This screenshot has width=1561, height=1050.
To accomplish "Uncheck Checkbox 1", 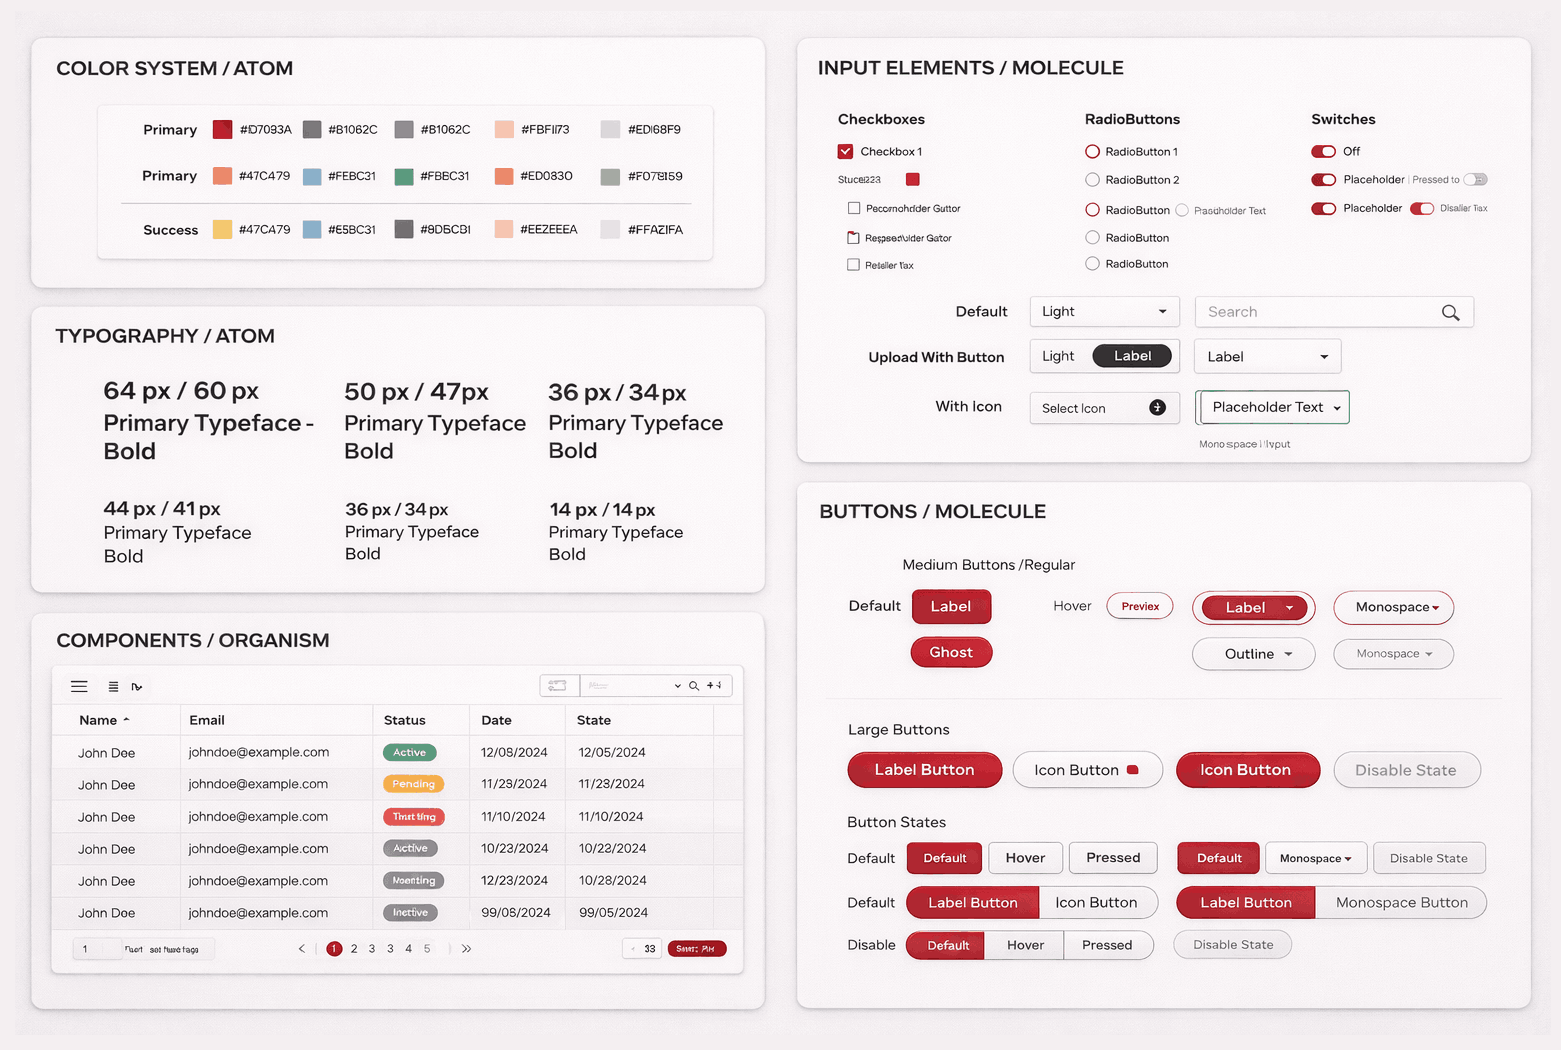I will pos(846,152).
